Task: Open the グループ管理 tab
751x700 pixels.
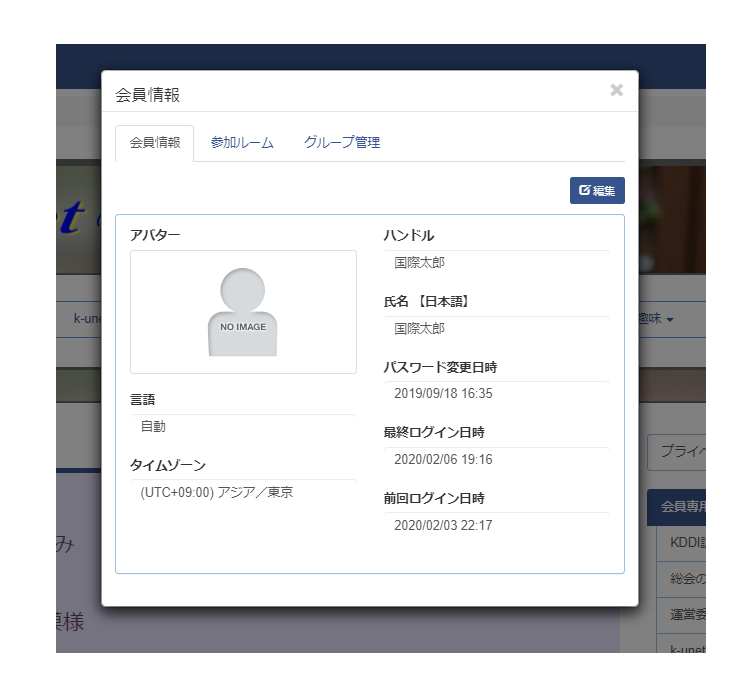Action: coord(342,143)
